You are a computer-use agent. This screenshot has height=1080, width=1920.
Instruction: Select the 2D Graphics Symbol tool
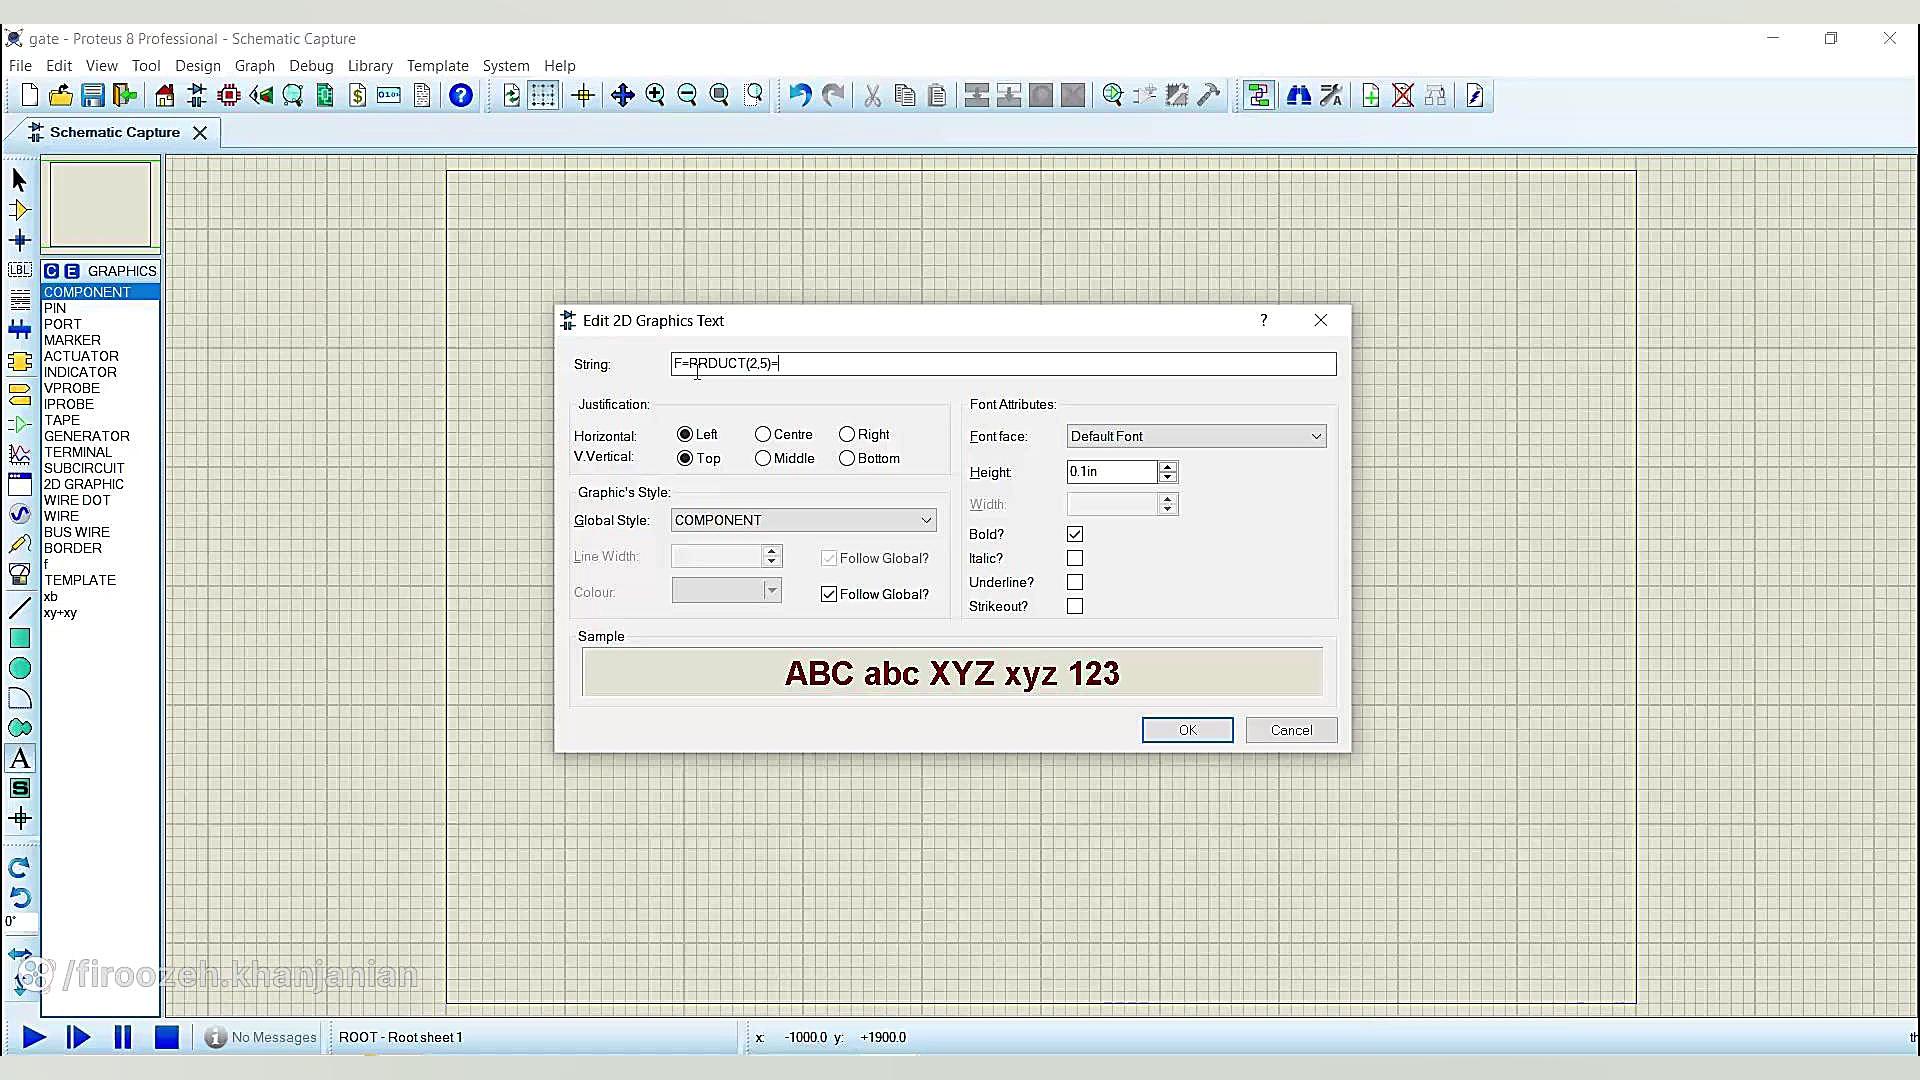point(20,789)
